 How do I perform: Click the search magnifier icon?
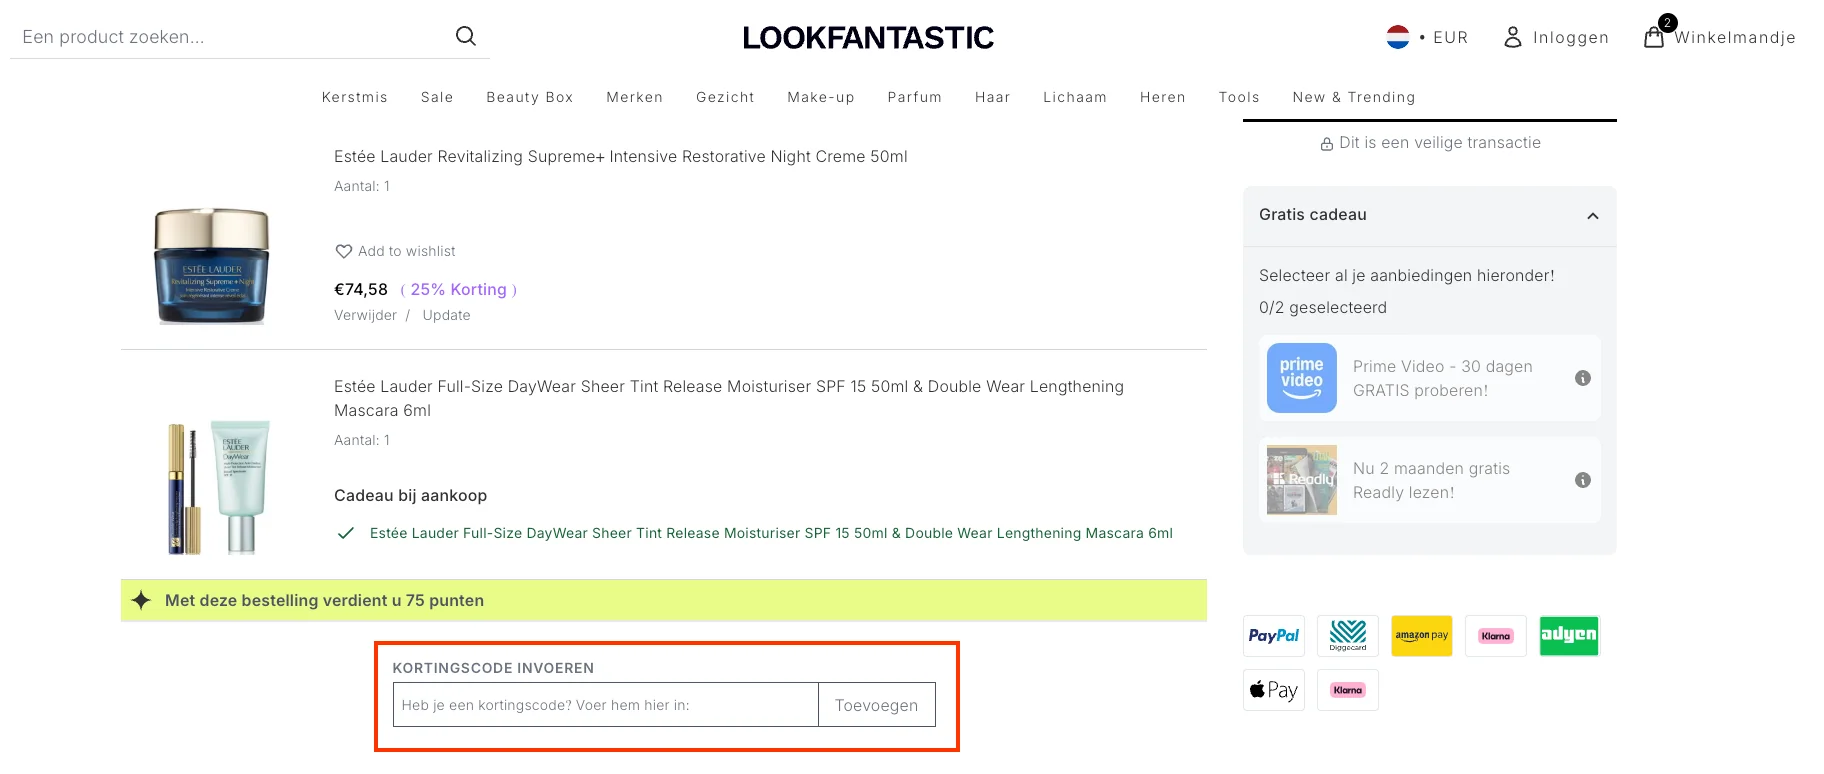point(466,36)
